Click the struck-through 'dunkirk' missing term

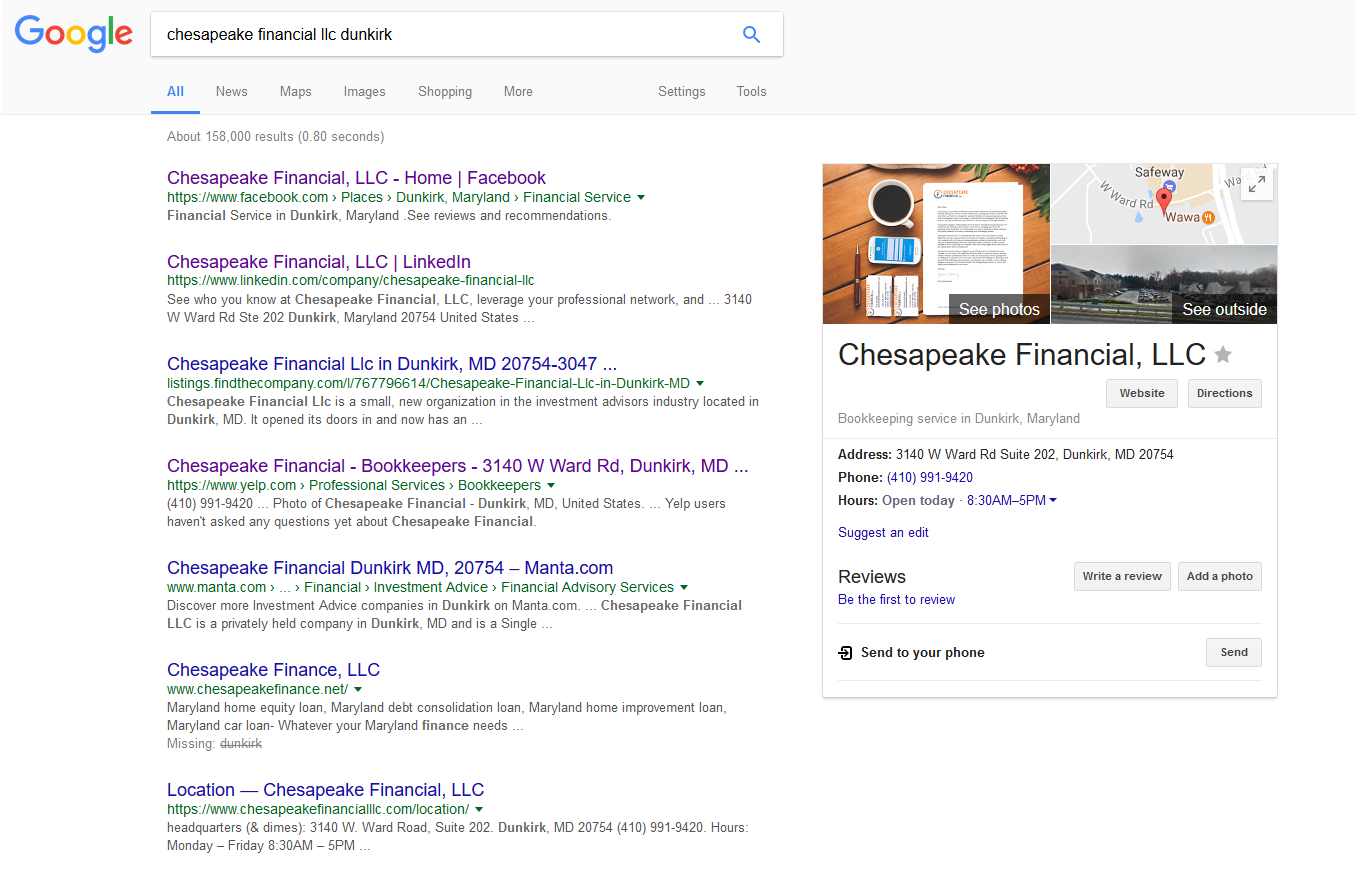coord(241,744)
